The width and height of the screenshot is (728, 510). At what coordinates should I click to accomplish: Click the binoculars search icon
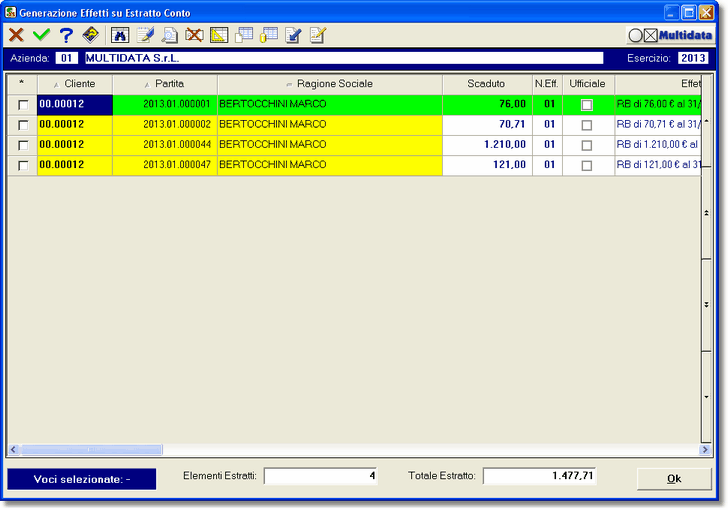point(120,35)
